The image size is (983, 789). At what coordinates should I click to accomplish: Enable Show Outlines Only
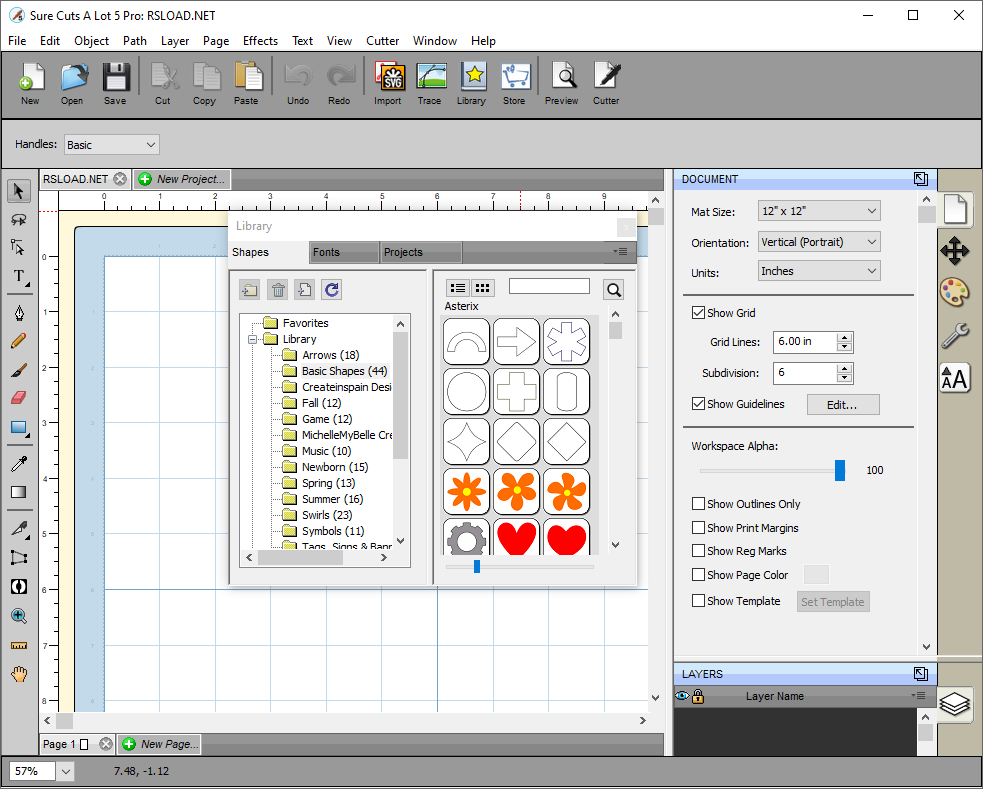(698, 504)
